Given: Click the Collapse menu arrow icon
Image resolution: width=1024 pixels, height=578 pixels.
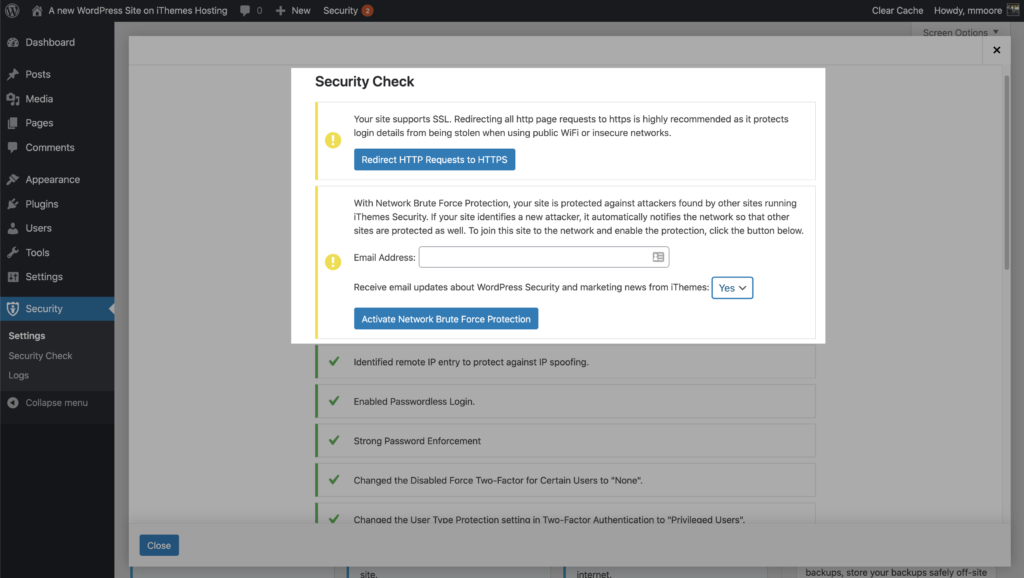Looking at the screenshot, I should click(x=13, y=403).
